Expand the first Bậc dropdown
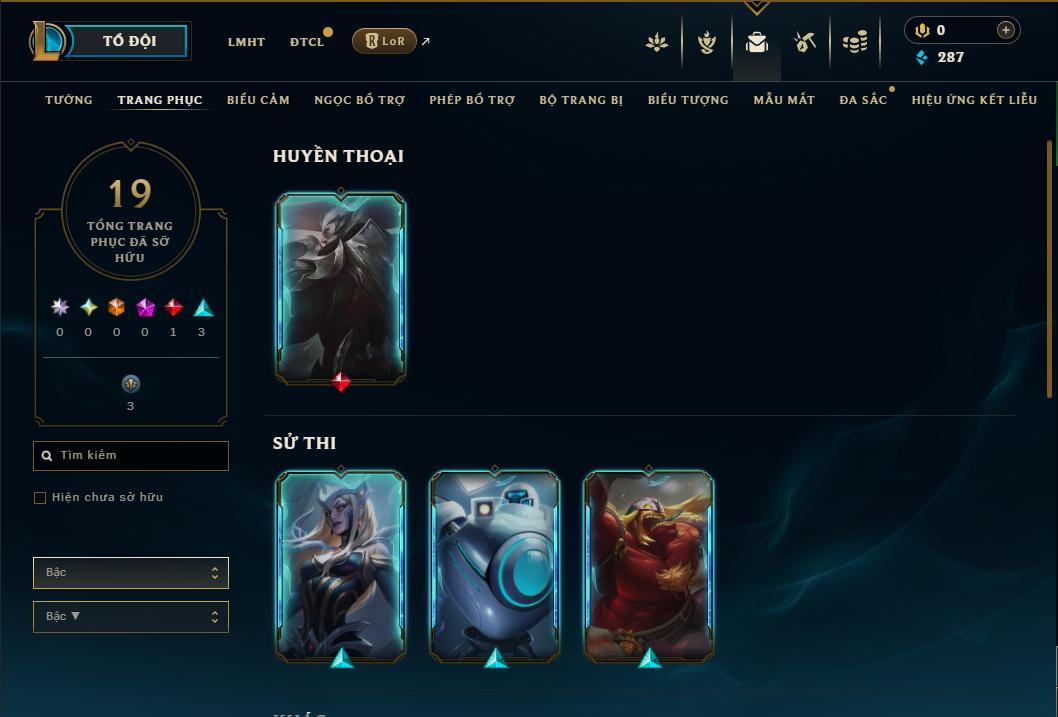 pos(131,573)
